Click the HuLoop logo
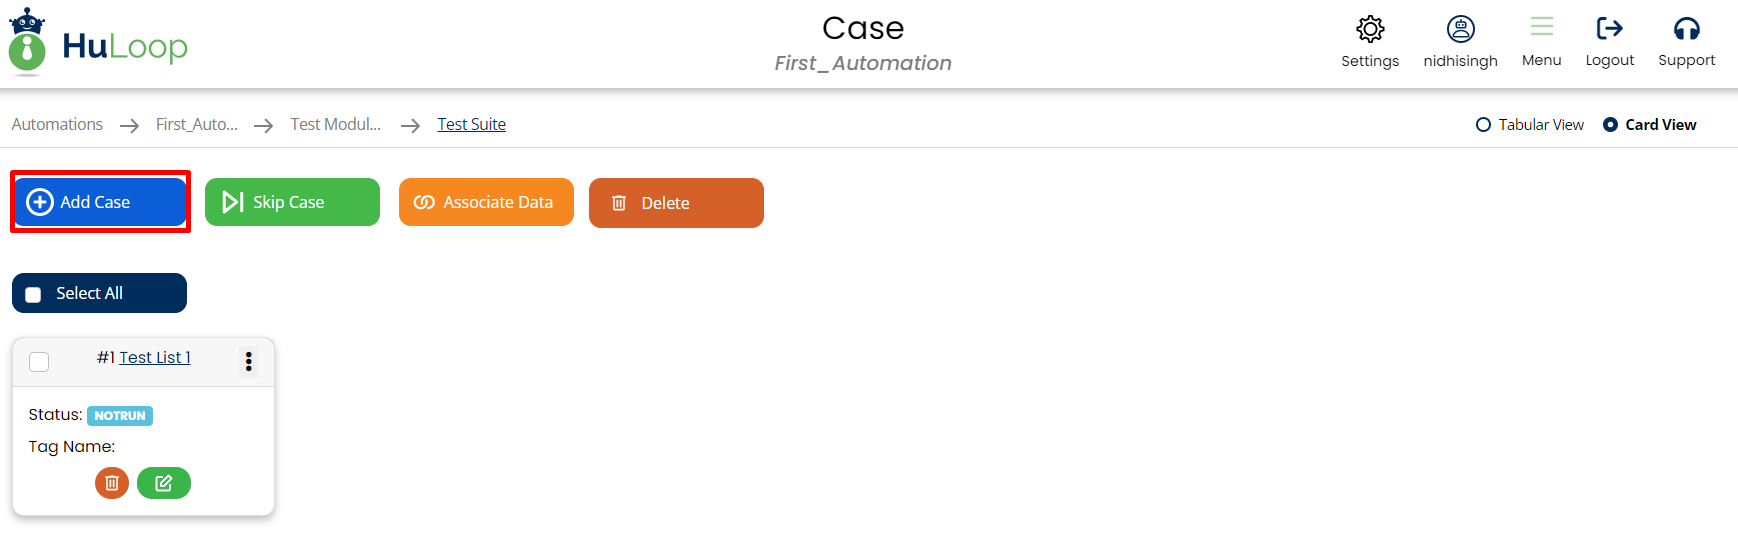The height and width of the screenshot is (537, 1738). click(x=98, y=42)
